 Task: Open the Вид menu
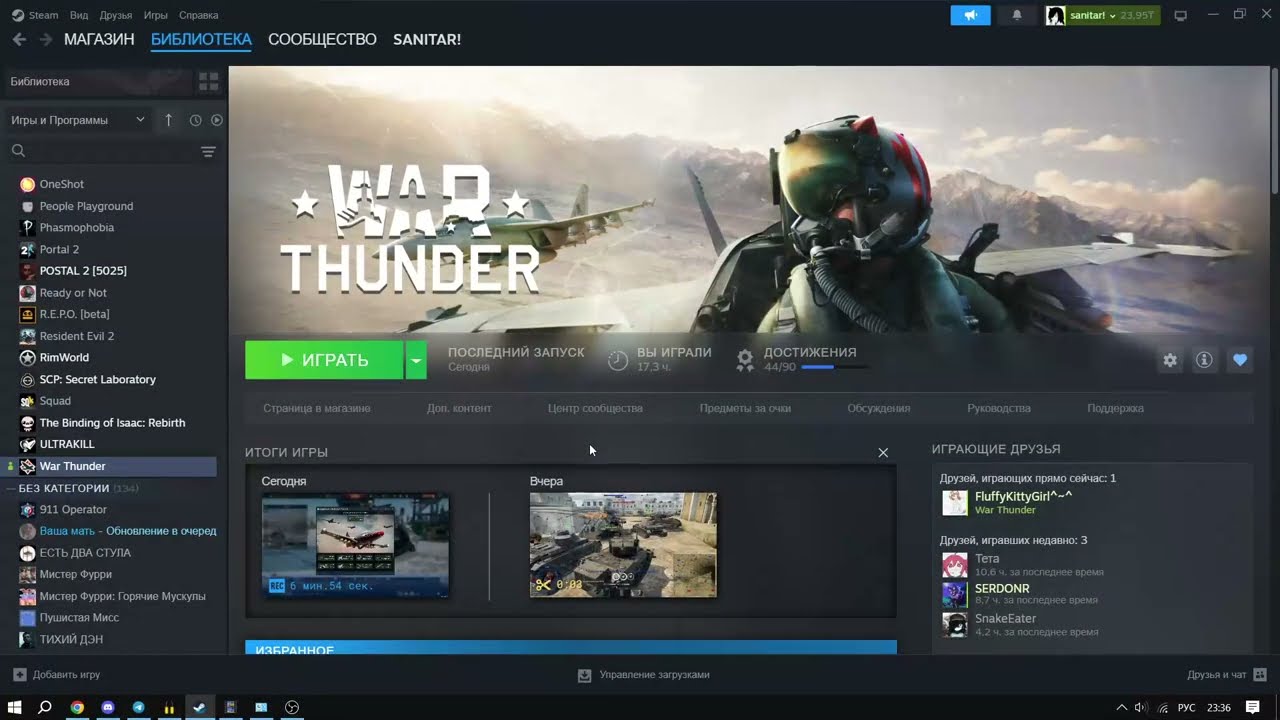(x=79, y=15)
